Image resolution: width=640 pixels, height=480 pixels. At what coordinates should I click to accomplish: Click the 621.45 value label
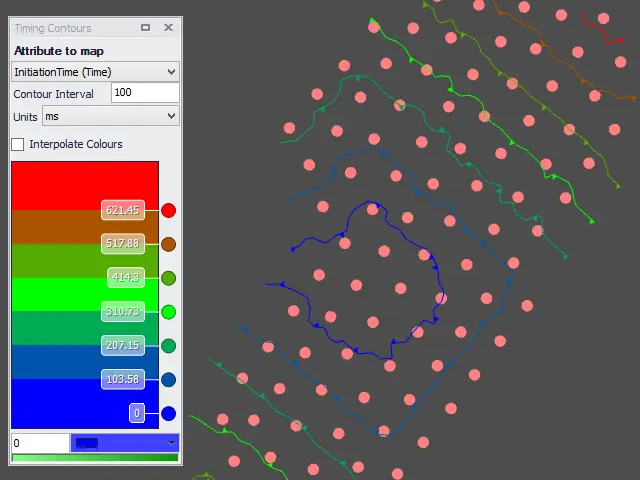(x=124, y=210)
